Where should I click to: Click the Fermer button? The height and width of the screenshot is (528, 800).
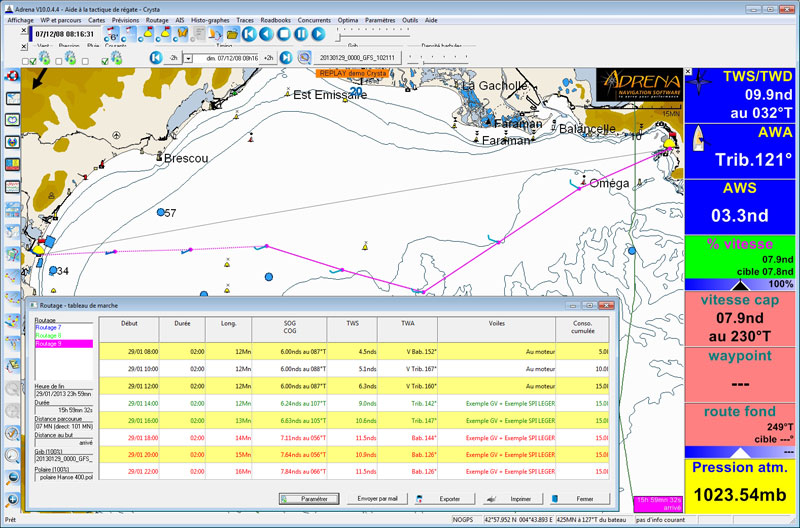(581, 499)
